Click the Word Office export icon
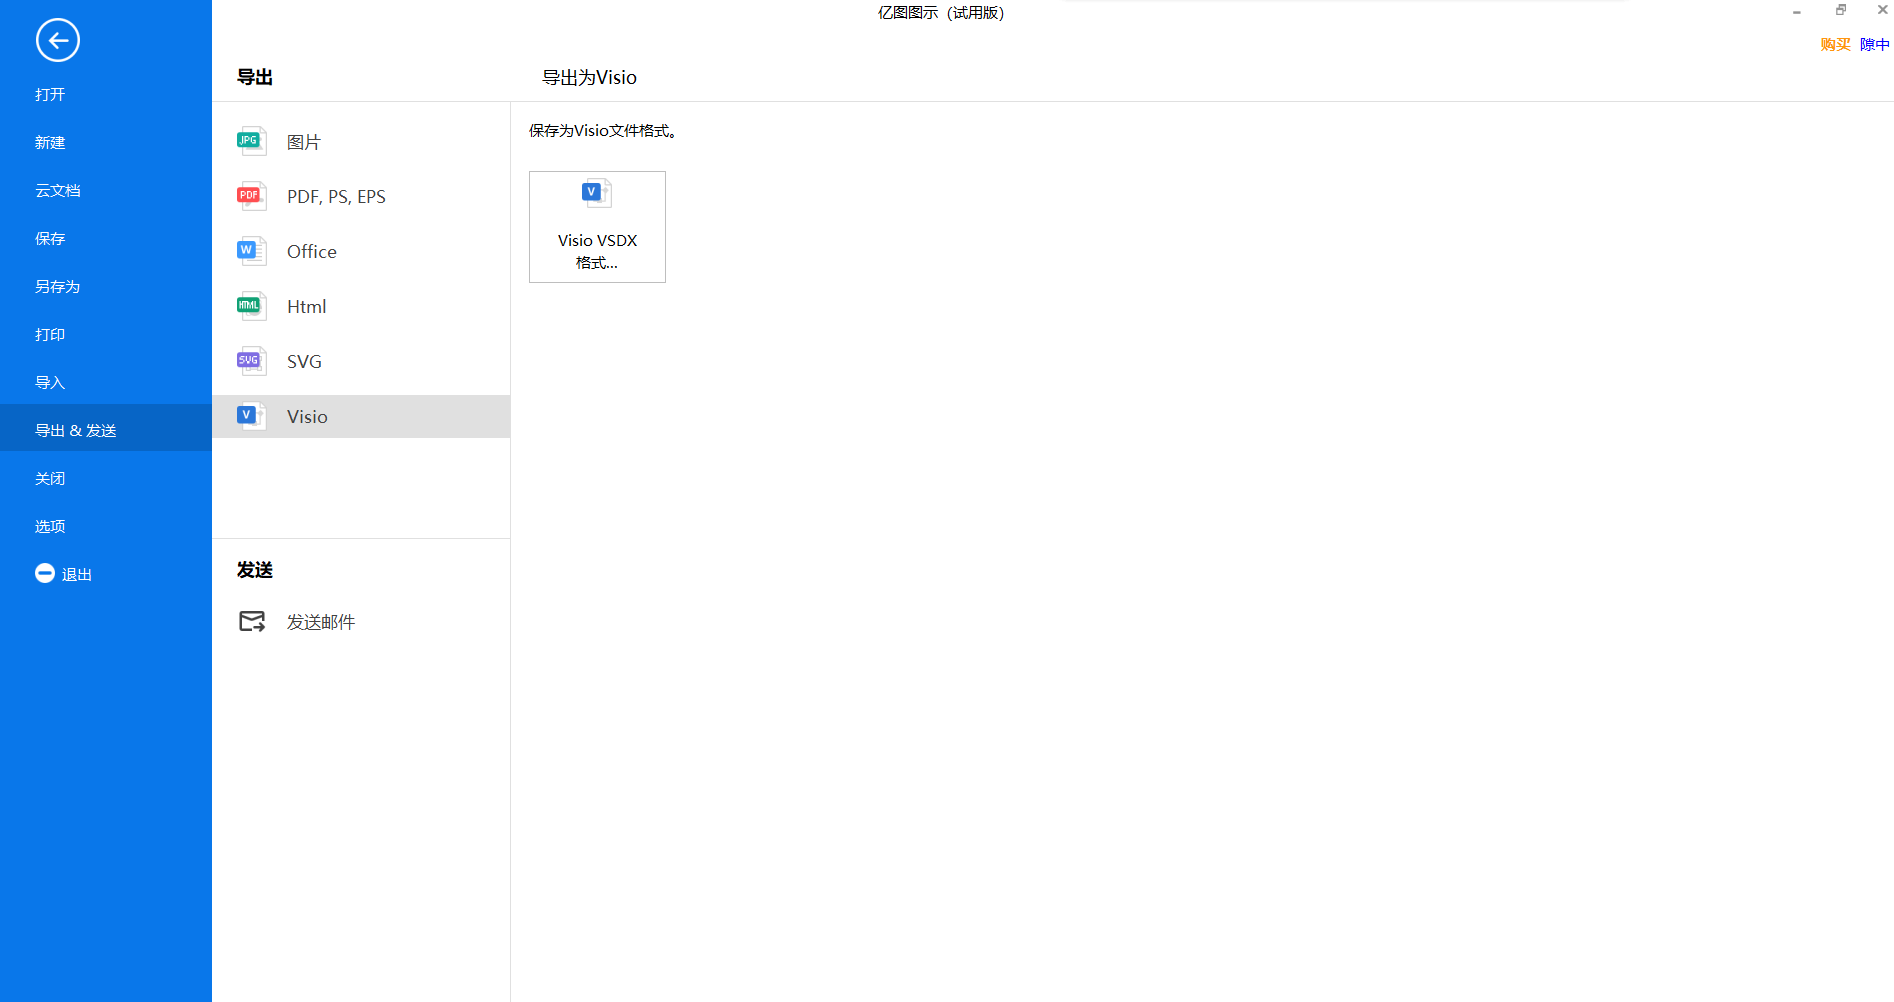This screenshot has width=1894, height=1002. (251, 252)
